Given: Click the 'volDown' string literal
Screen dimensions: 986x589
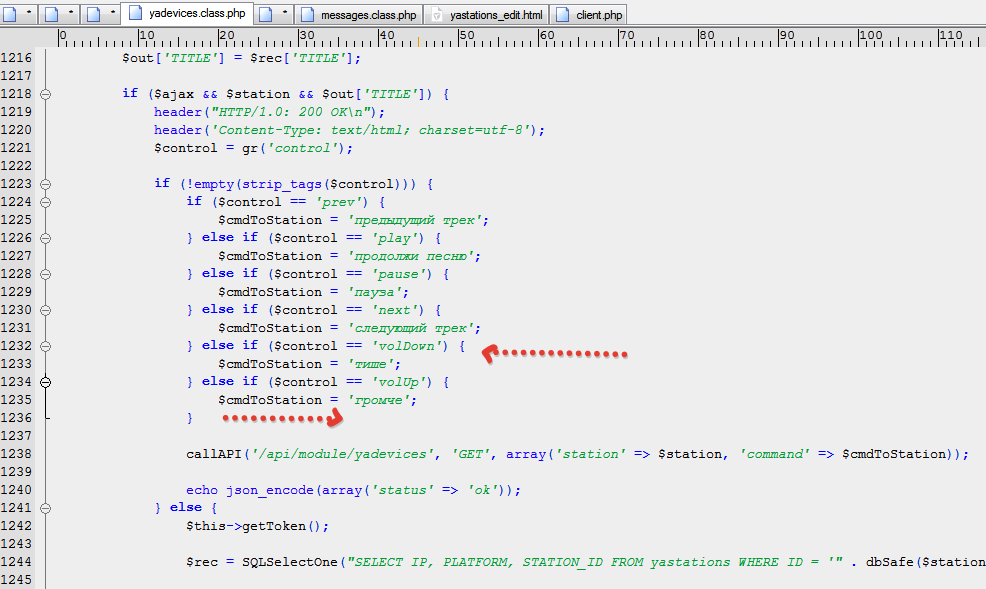Looking at the screenshot, I should (x=406, y=346).
